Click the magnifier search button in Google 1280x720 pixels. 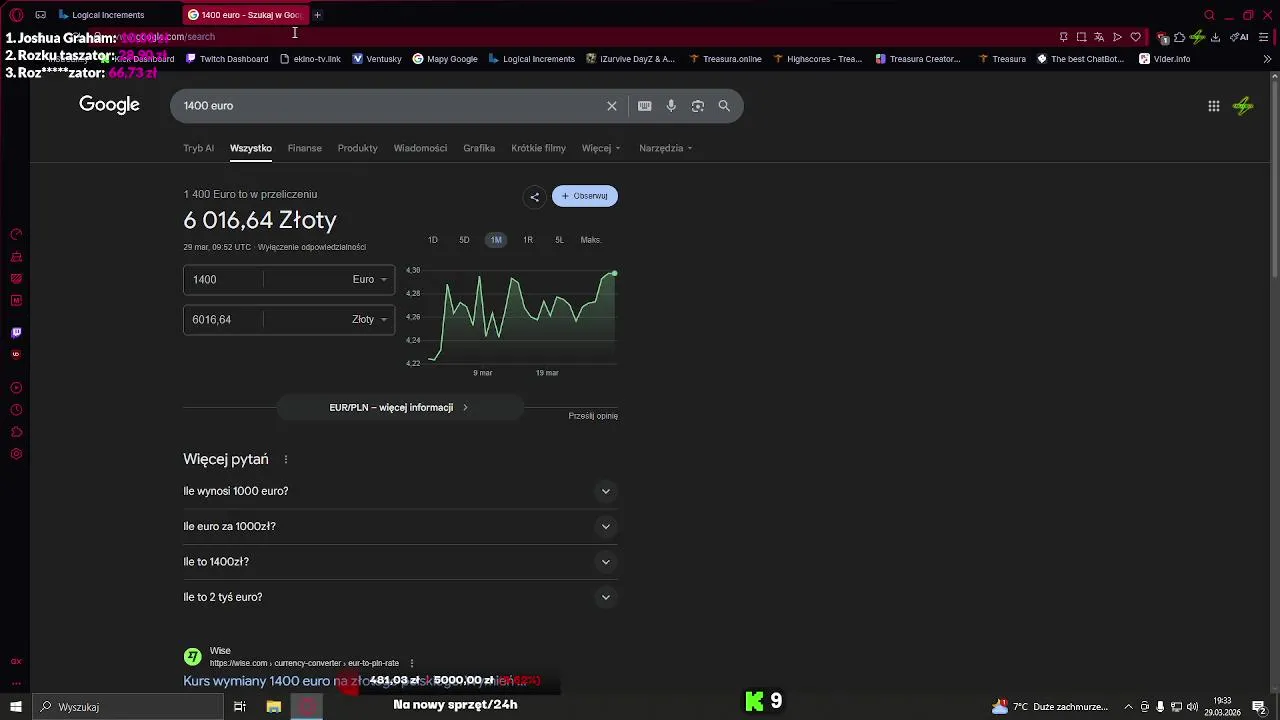724,106
